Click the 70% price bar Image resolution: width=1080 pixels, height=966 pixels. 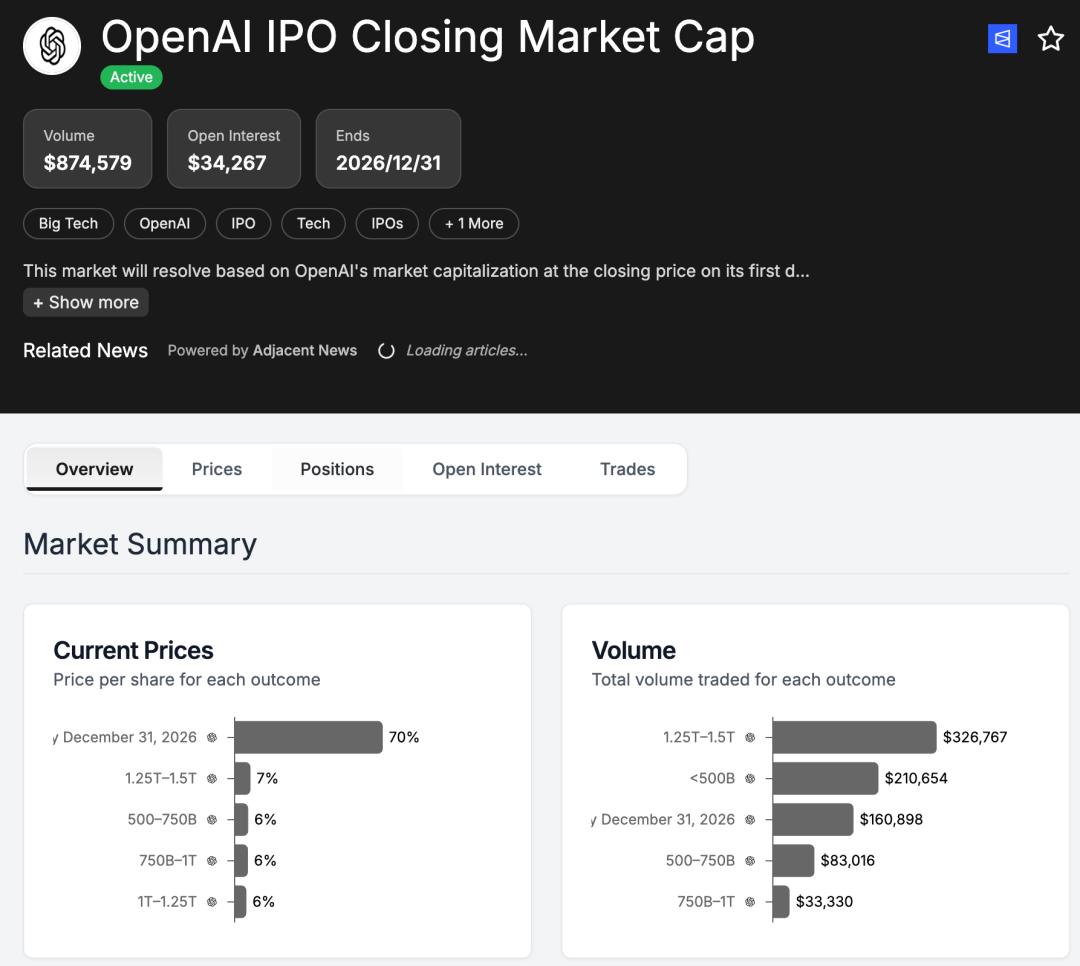[307, 737]
